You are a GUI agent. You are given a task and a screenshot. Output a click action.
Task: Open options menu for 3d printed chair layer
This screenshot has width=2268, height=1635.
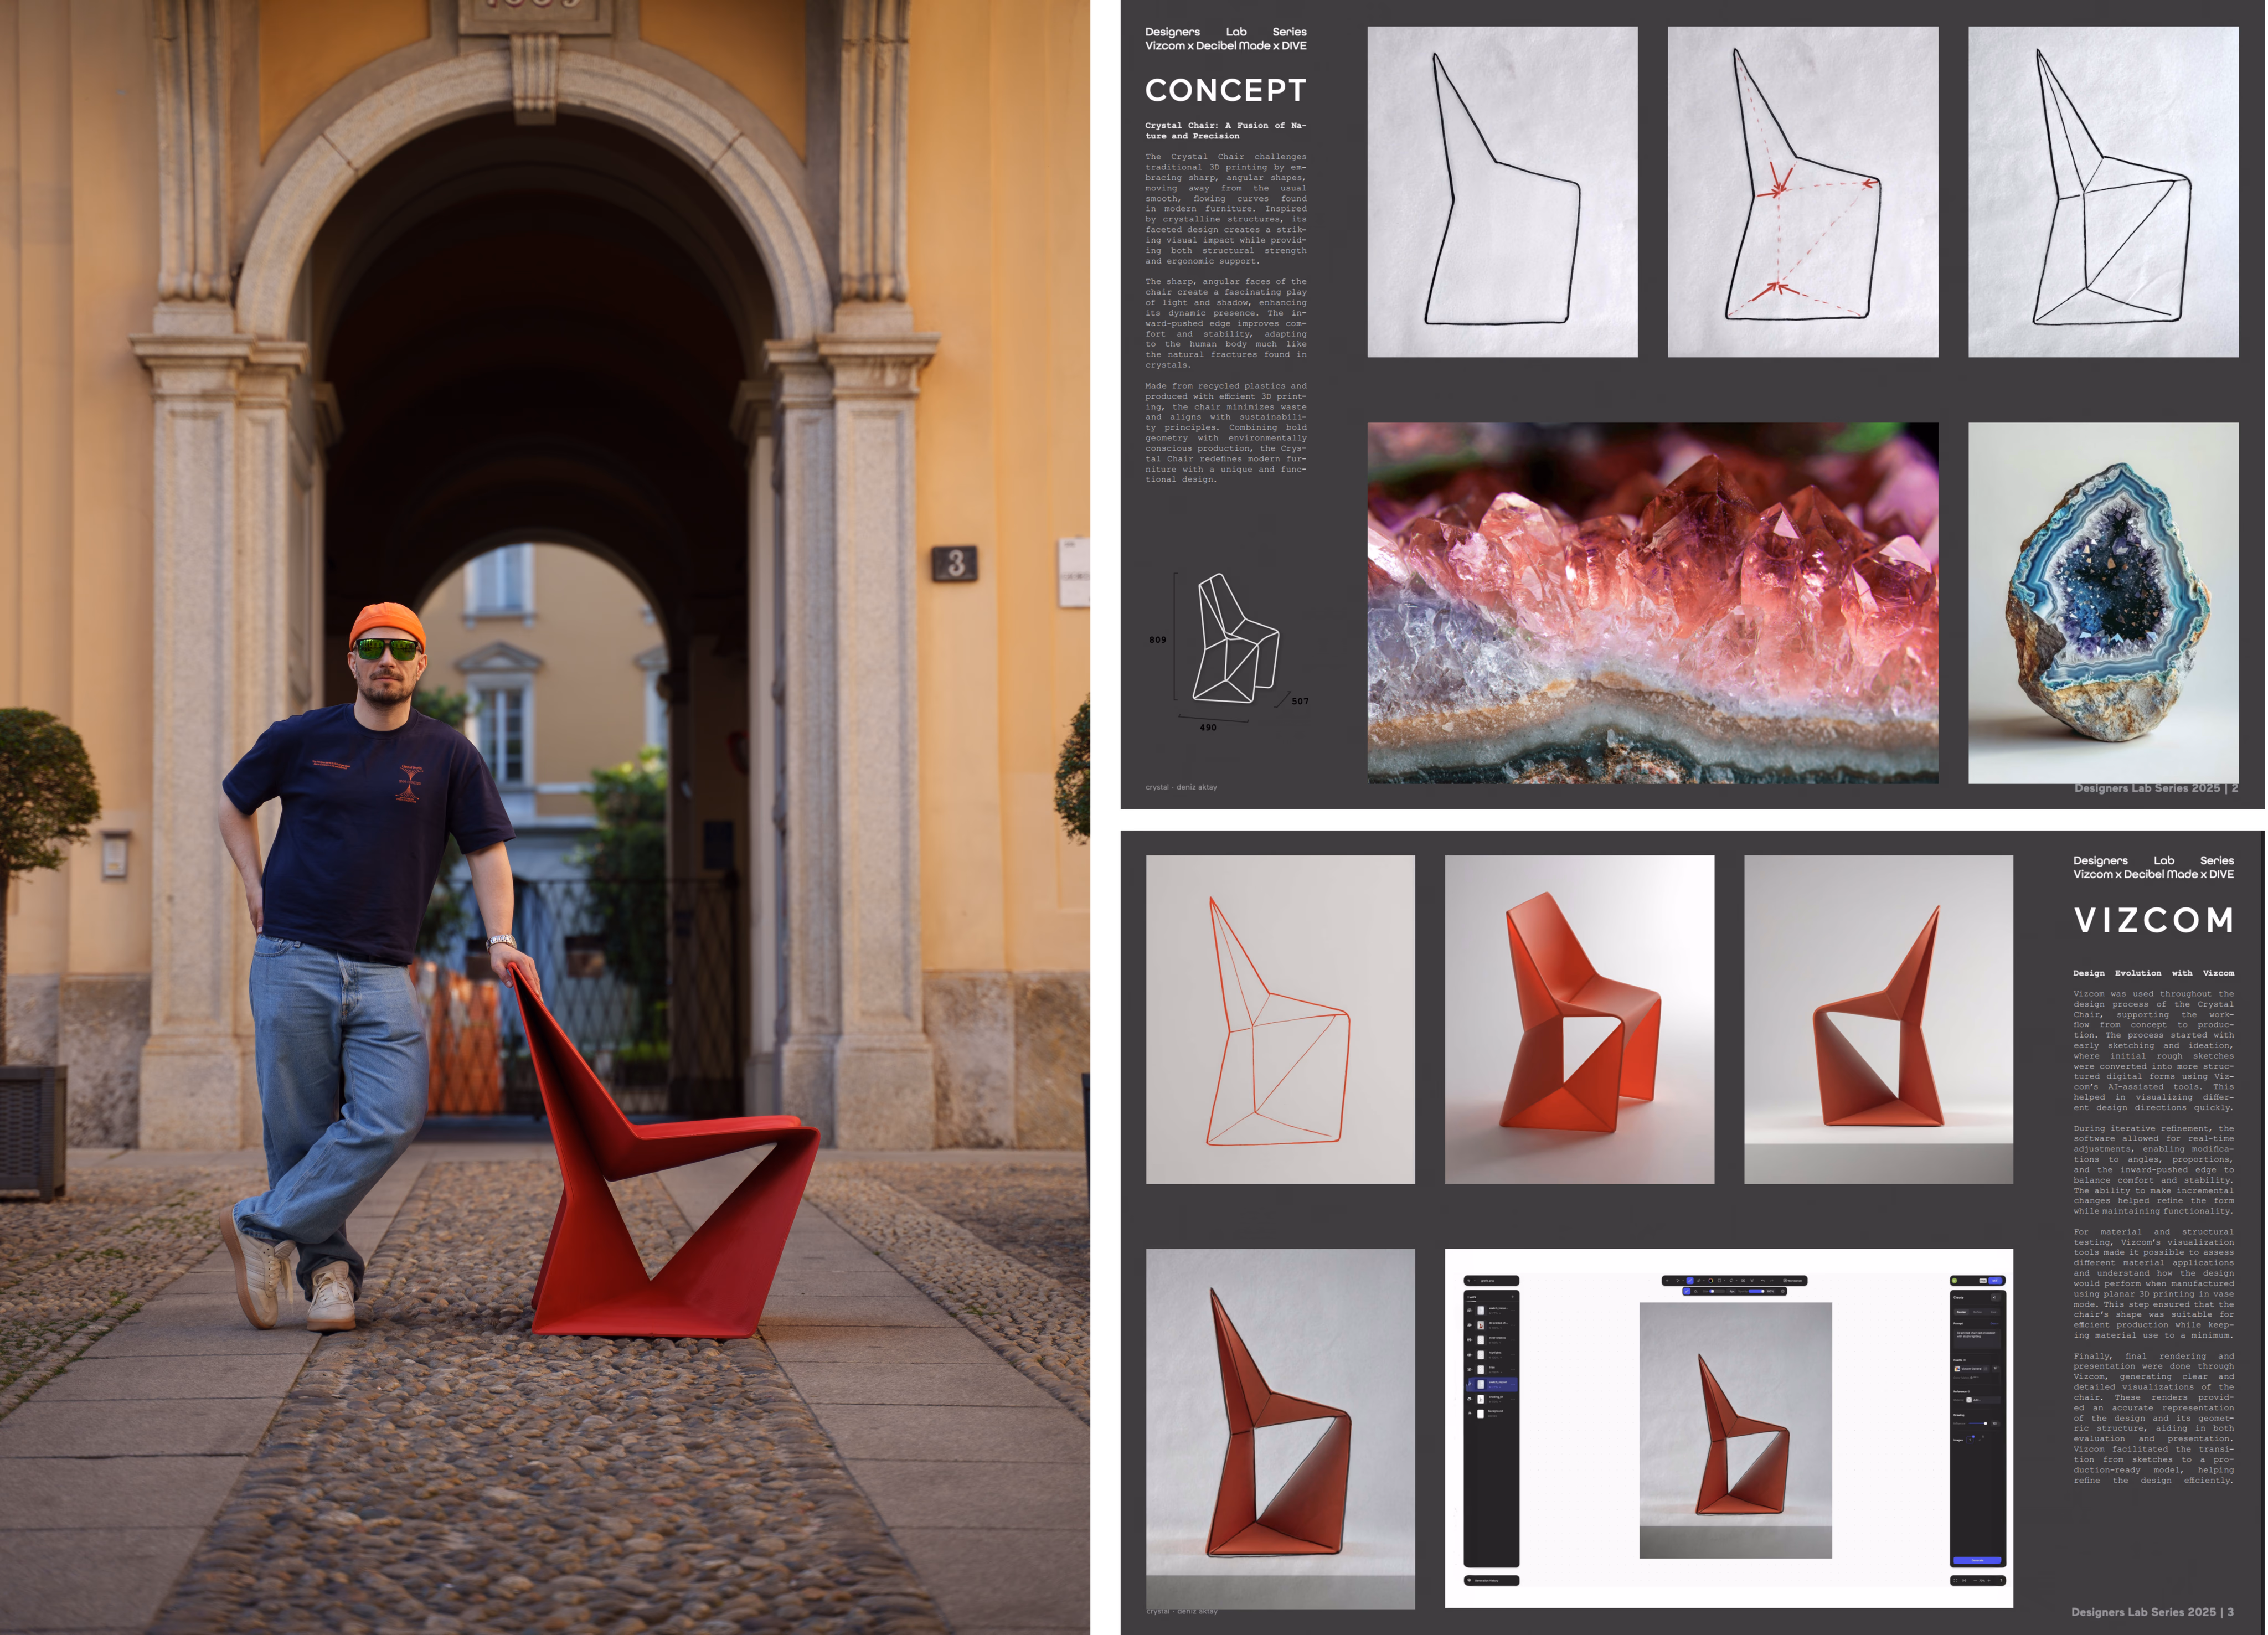click(1513, 1326)
